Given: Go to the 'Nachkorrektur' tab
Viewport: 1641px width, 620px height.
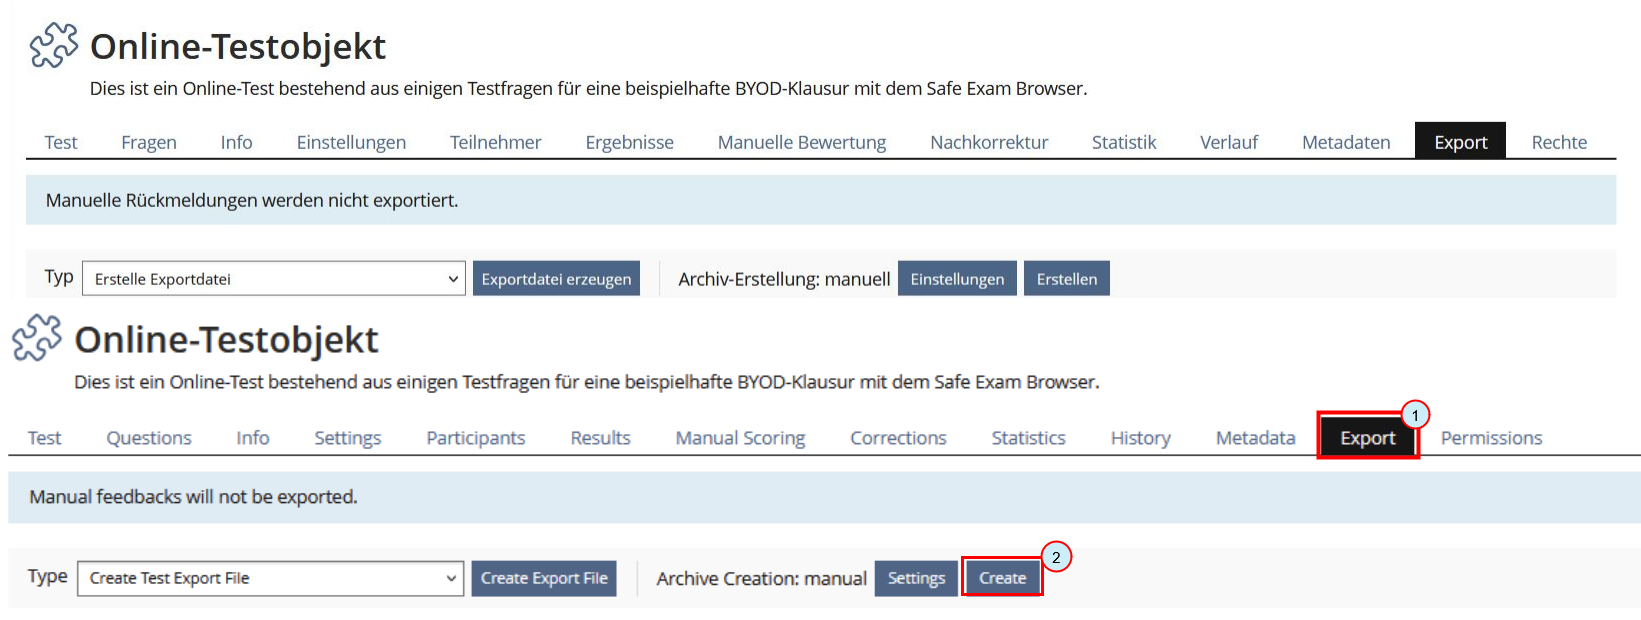Looking at the screenshot, I should [988, 142].
